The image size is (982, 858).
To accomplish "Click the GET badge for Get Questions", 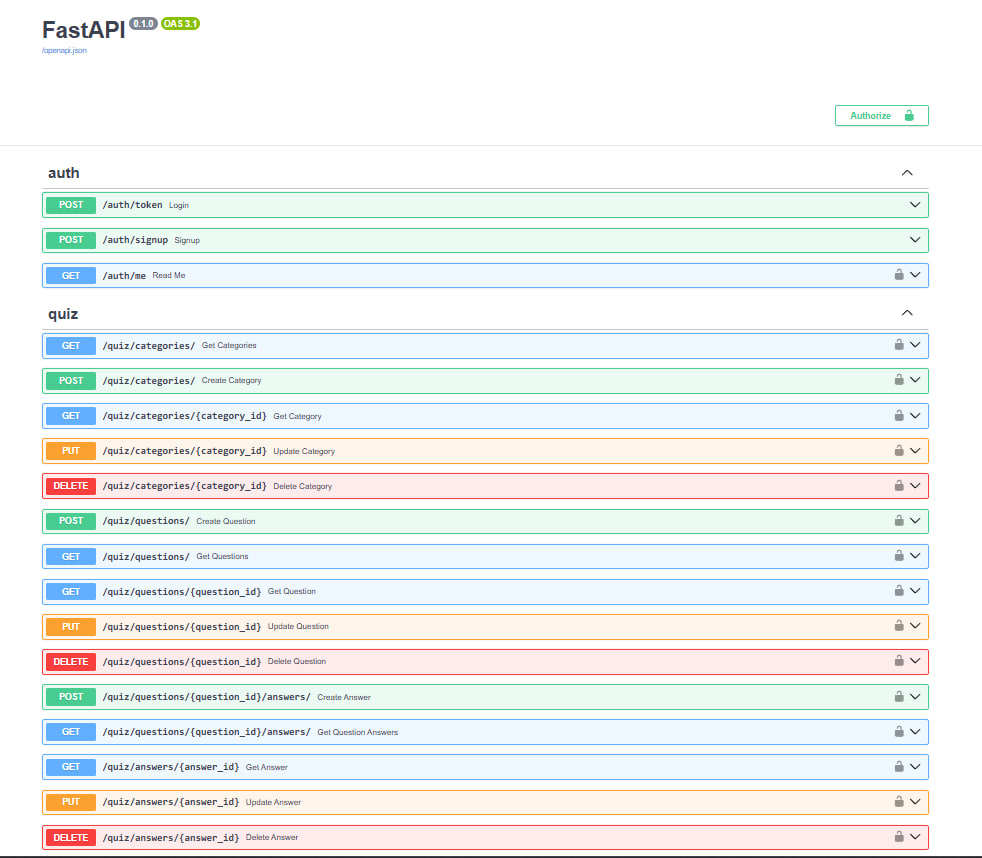I will point(71,556).
